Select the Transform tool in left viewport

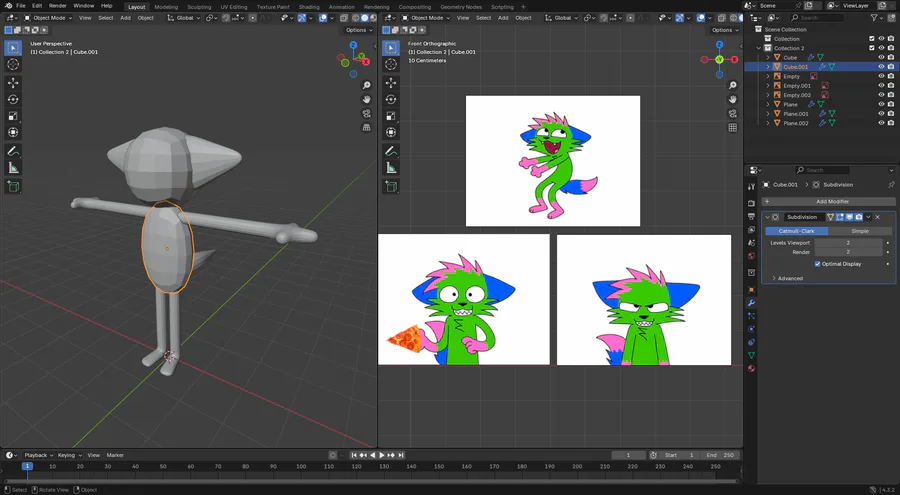pyautogui.click(x=13, y=133)
